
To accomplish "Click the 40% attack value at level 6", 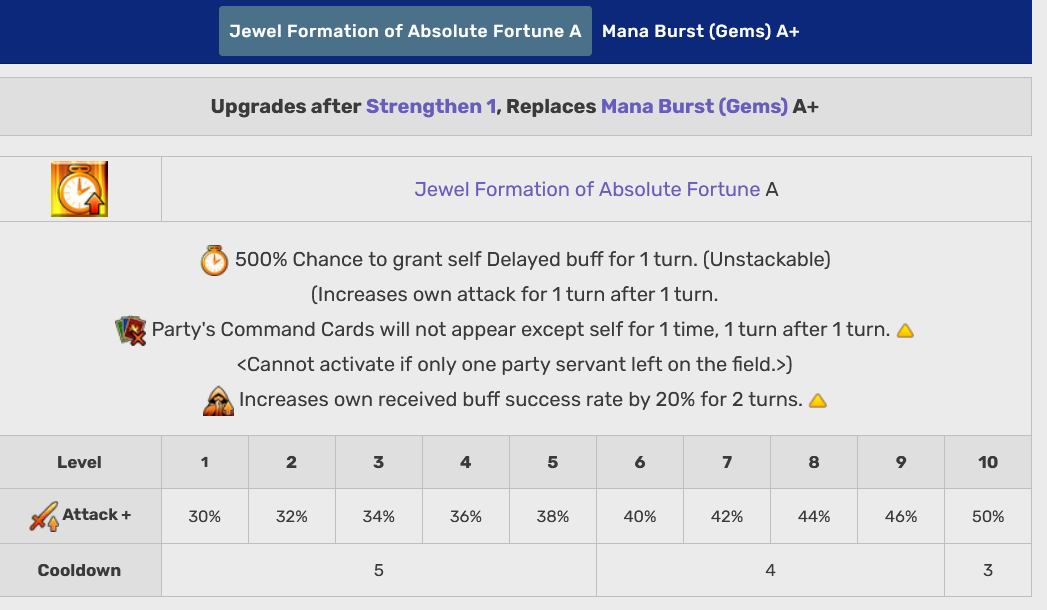I will tap(639, 516).
